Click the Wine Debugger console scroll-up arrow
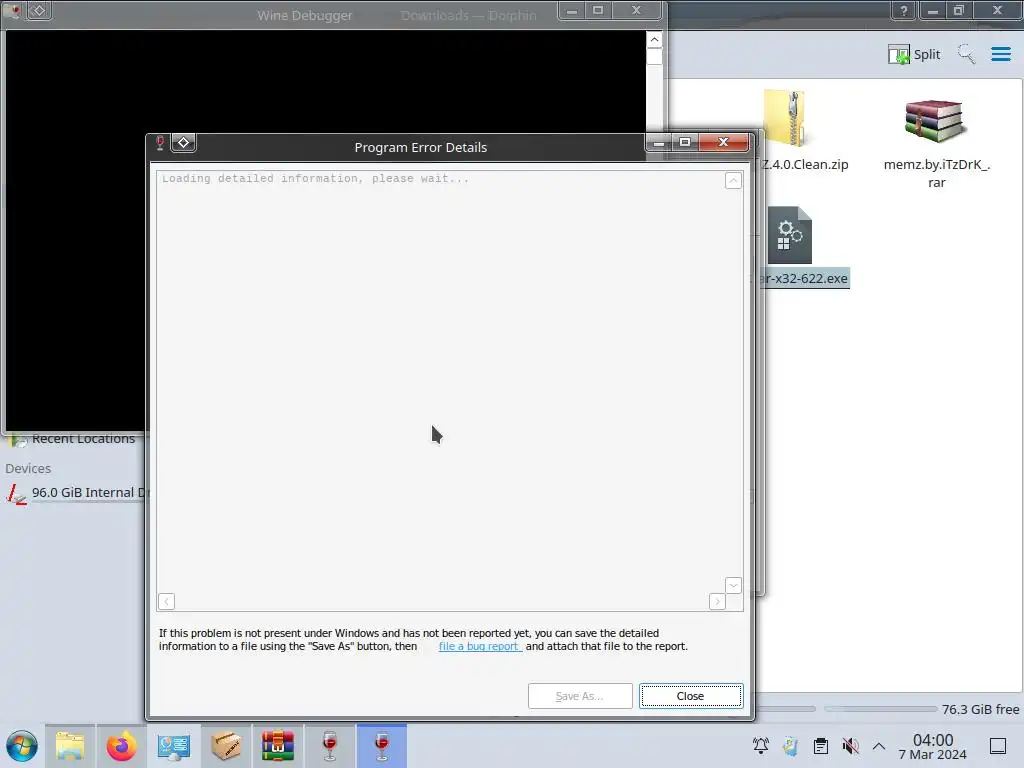 (654, 40)
